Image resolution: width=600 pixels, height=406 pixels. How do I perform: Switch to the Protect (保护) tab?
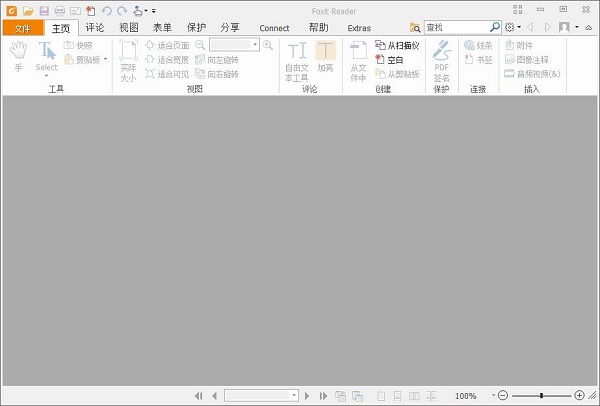tap(196, 28)
